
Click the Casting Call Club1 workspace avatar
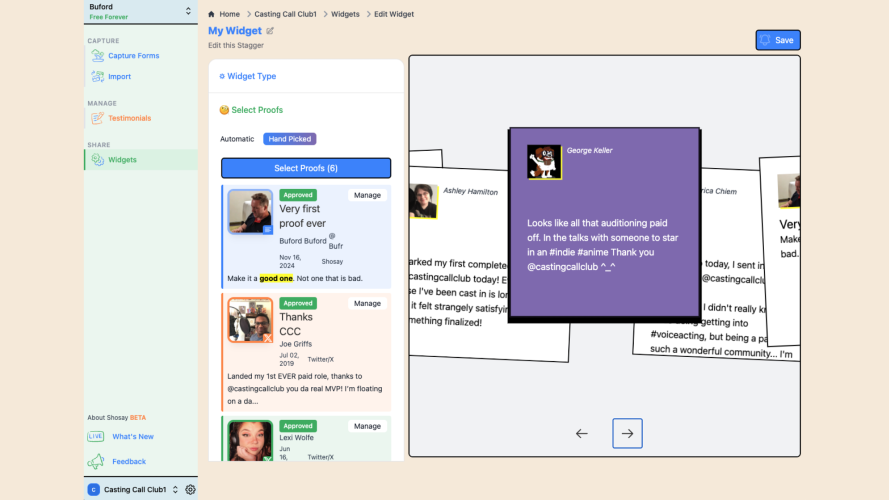click(94, 490)
